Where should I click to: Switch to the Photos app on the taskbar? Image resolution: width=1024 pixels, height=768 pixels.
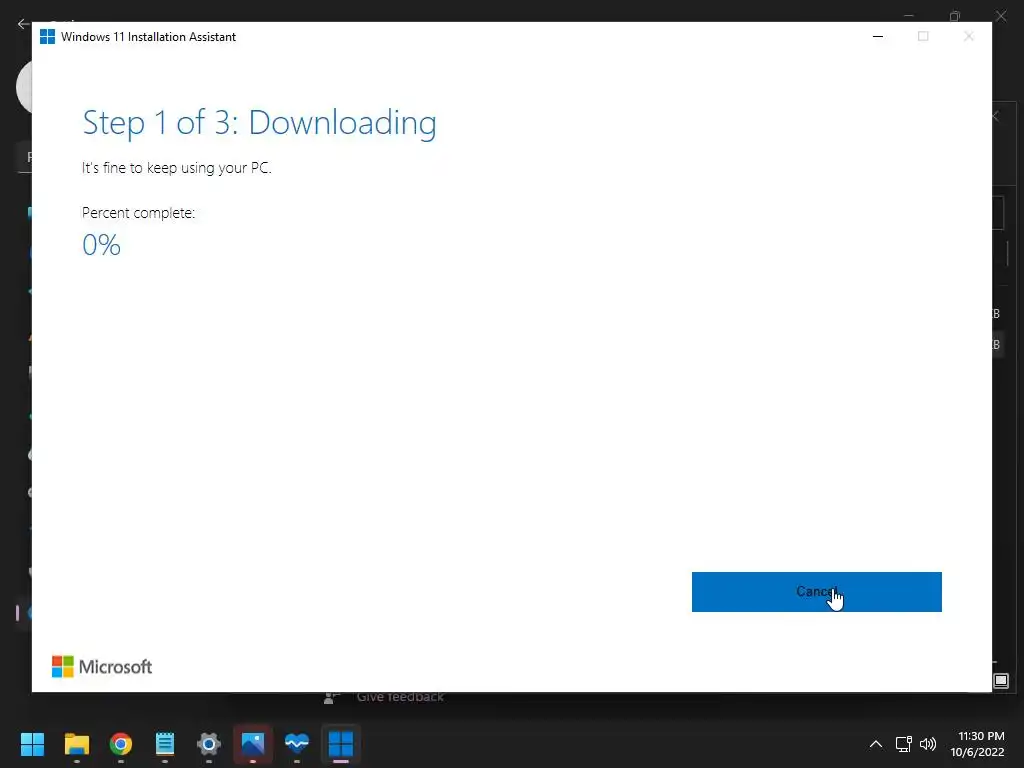click(x=253, y=743)
